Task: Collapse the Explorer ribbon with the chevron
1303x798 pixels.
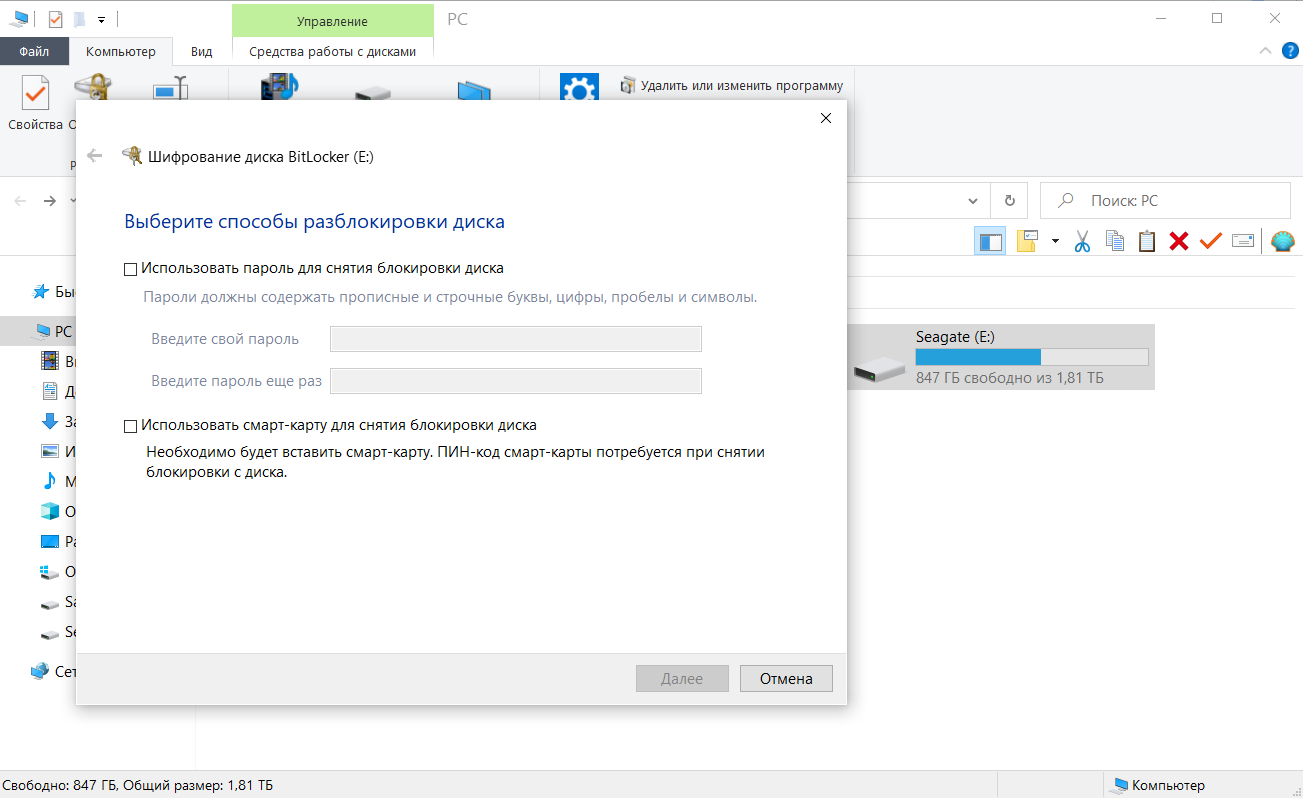Action: 1265,51
